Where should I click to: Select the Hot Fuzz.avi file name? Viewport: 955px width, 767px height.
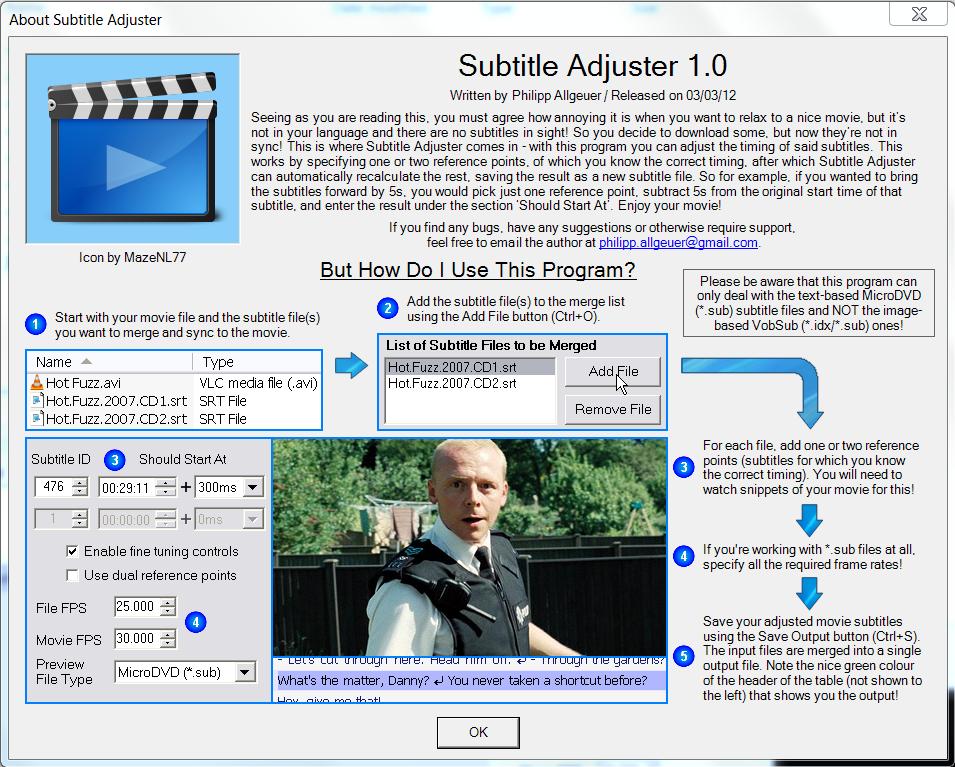pos(83,383)
